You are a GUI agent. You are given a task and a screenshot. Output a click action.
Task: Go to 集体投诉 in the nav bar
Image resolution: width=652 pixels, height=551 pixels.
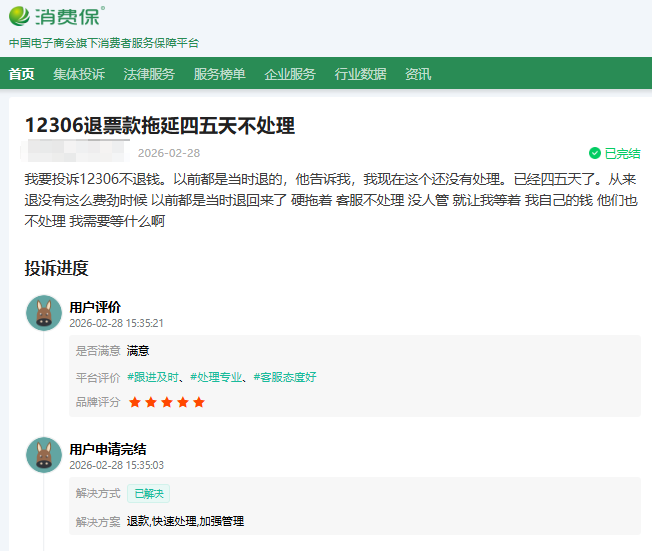79,74
